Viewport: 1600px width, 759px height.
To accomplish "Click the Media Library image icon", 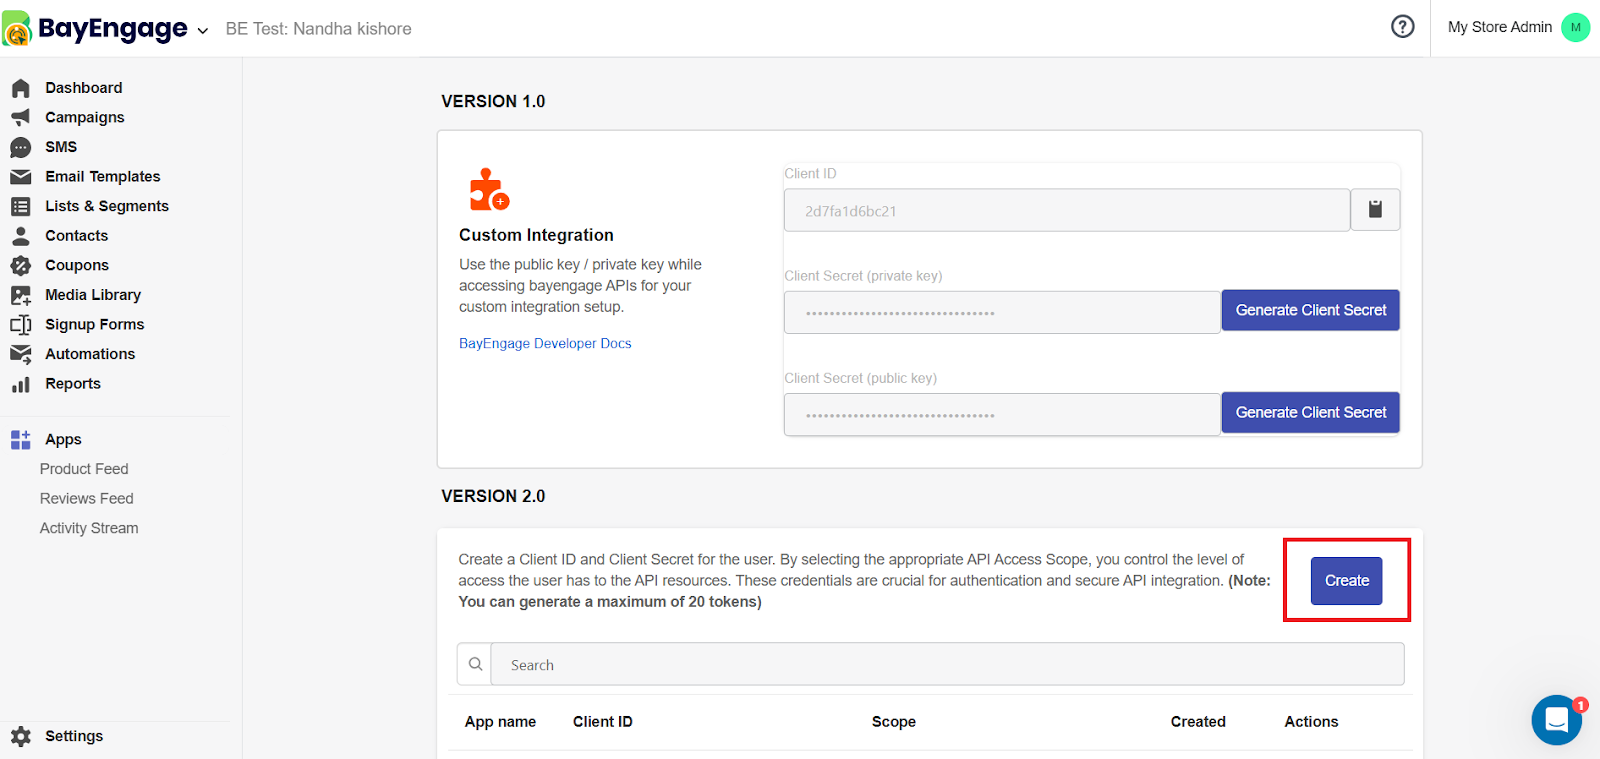I will tap(20, 295).
